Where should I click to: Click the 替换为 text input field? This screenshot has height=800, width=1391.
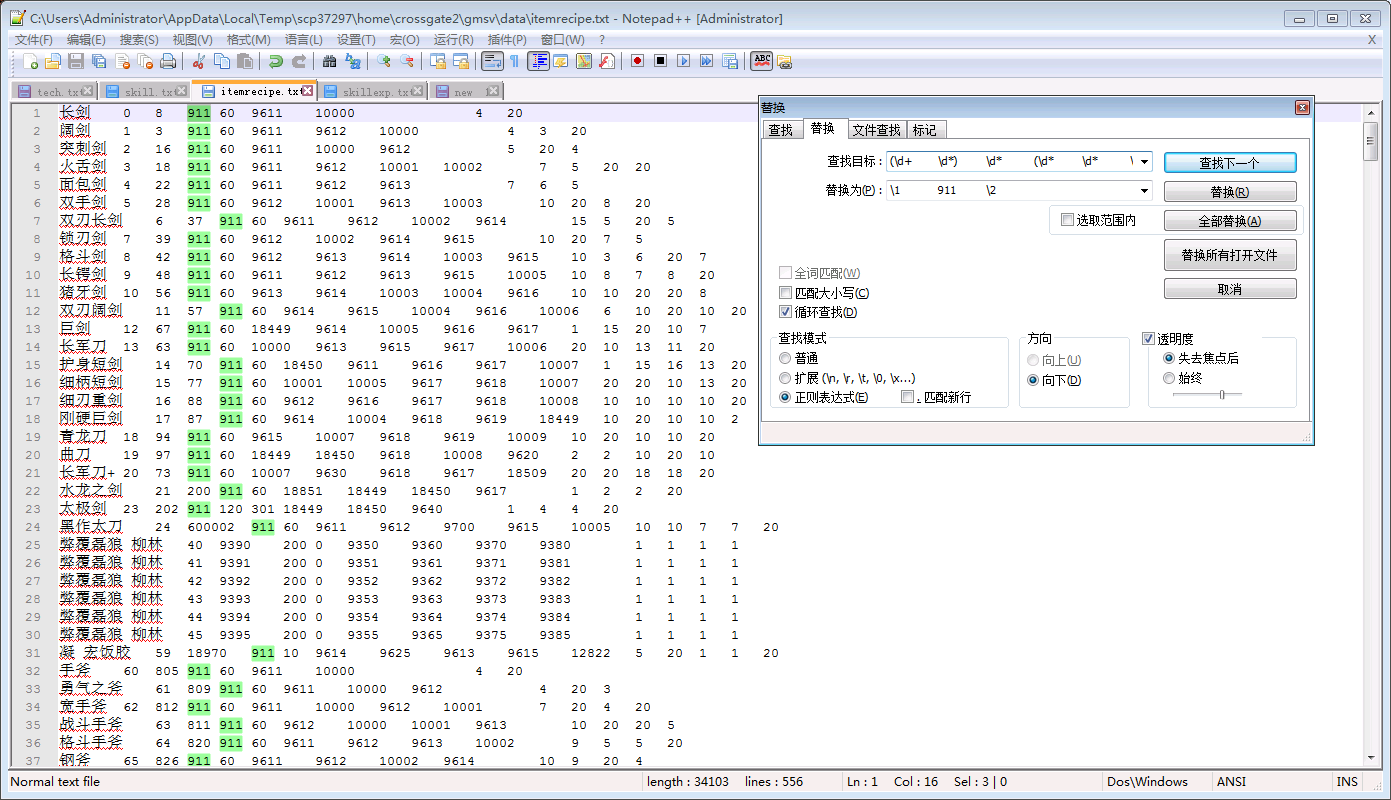(1010, 191)
